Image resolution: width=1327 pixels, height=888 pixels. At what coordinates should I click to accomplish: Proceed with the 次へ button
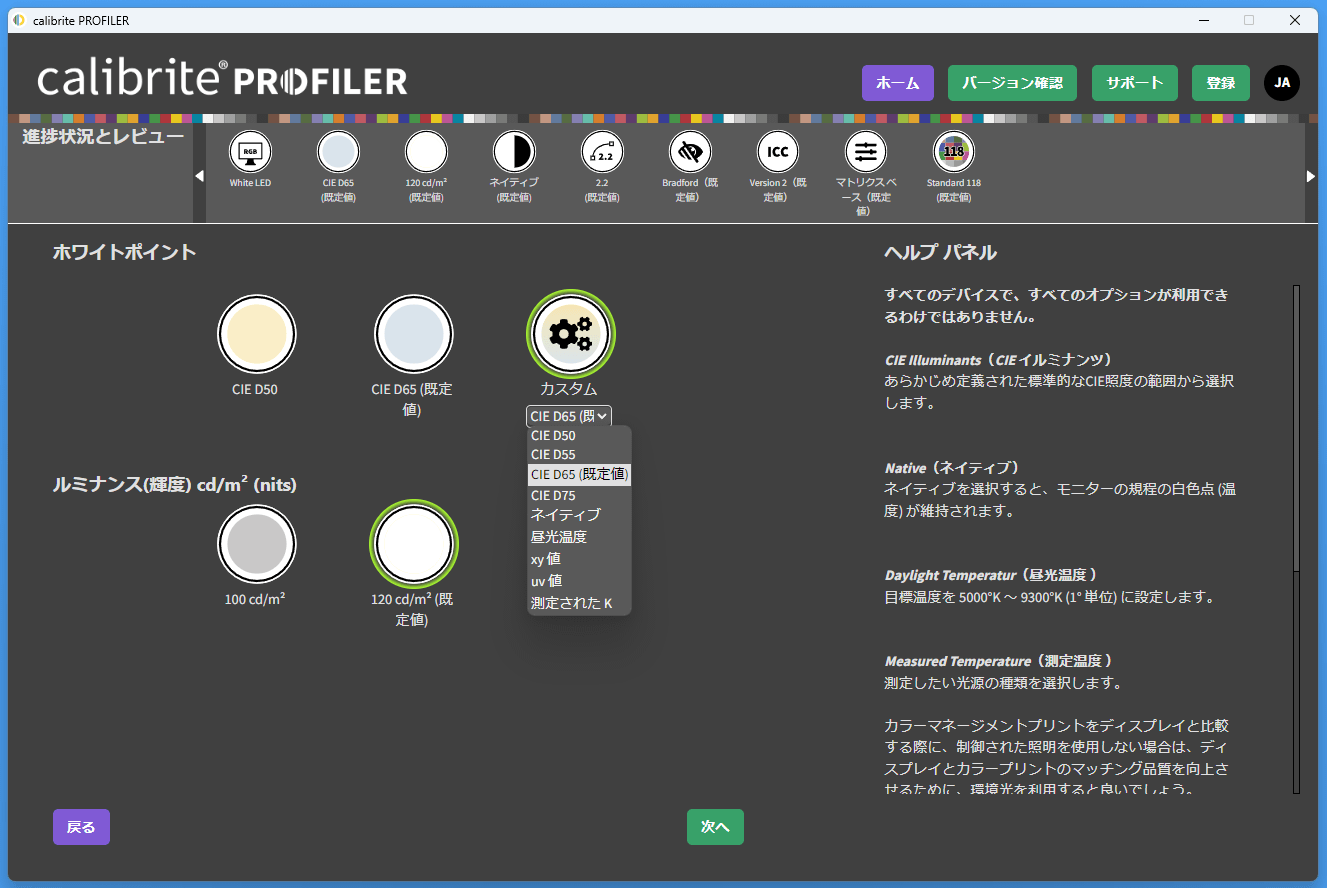715,827
